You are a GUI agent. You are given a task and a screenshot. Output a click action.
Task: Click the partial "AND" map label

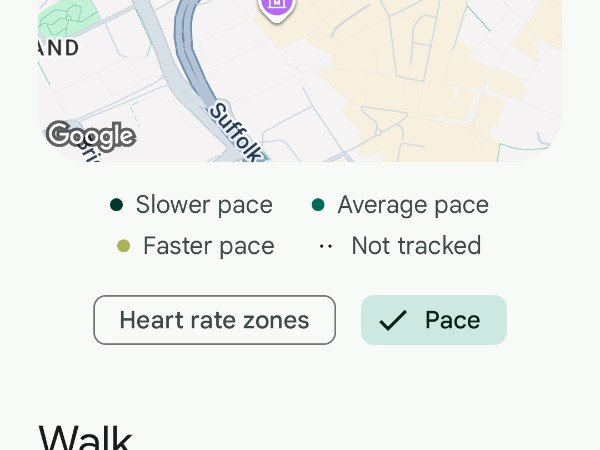tap(58, 48)
